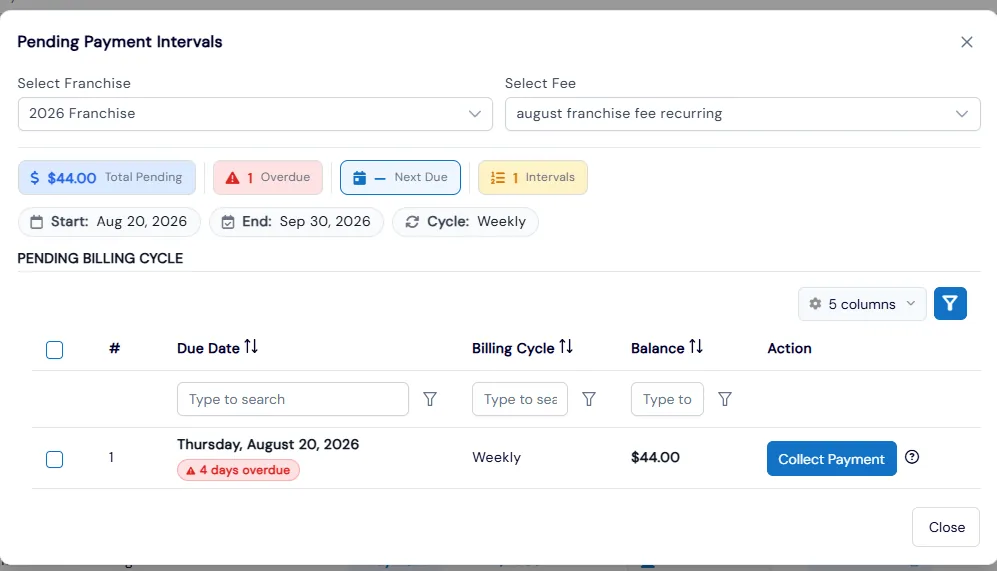Open the 5 columns selector dropdown
The width and height of the screenshot is (997, 571).
click(862, 304)
